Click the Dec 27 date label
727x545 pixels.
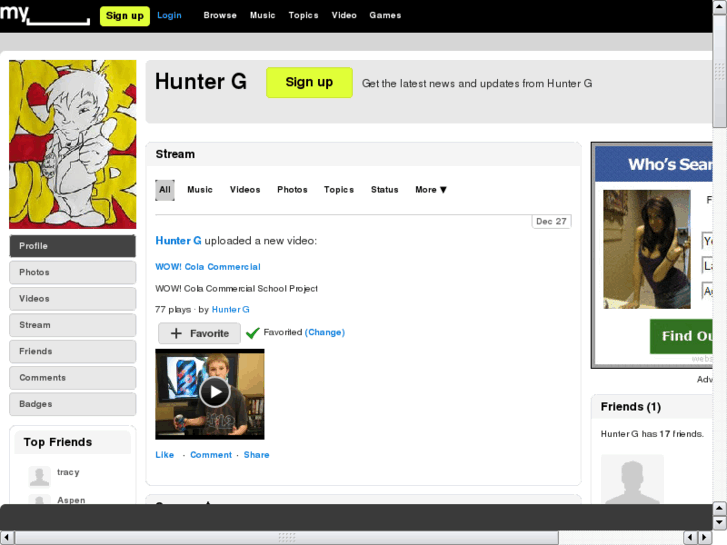pos(551,221)
